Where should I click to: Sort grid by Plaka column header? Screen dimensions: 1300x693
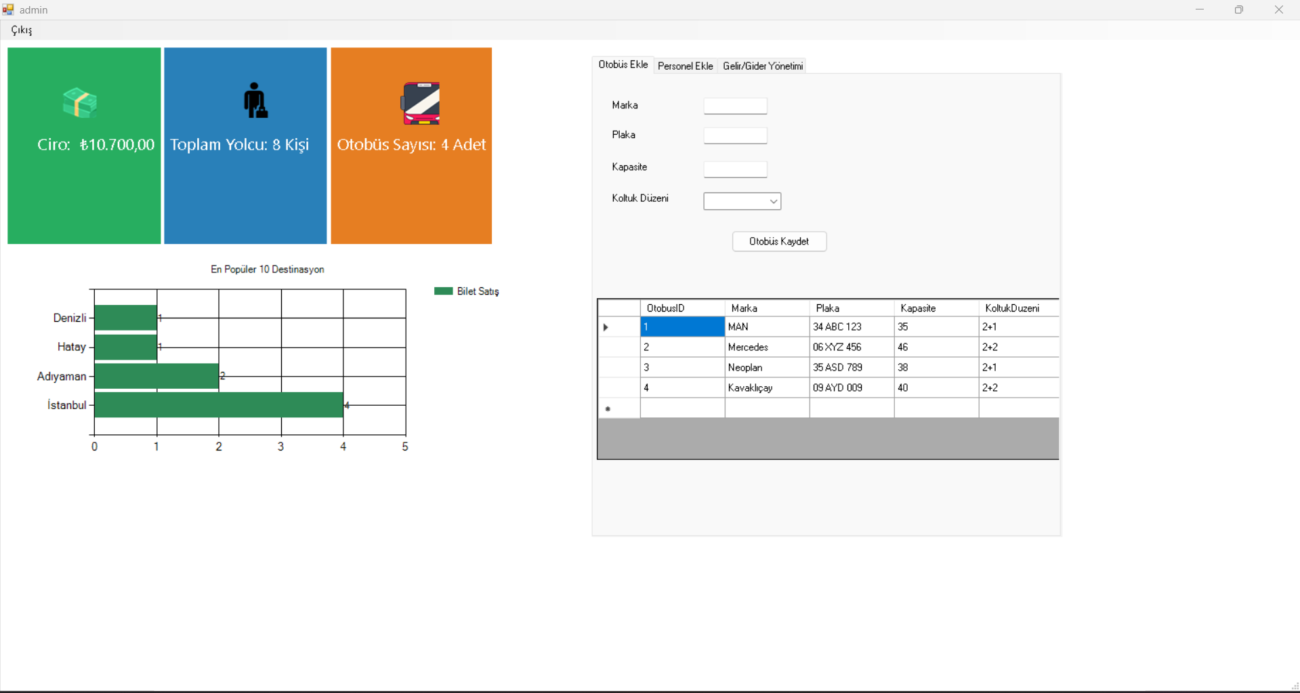851,308
